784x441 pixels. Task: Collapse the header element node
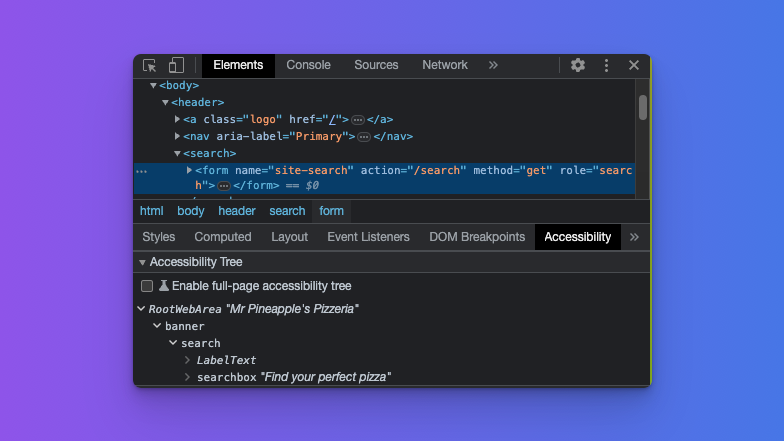click(x=166, y=102)
